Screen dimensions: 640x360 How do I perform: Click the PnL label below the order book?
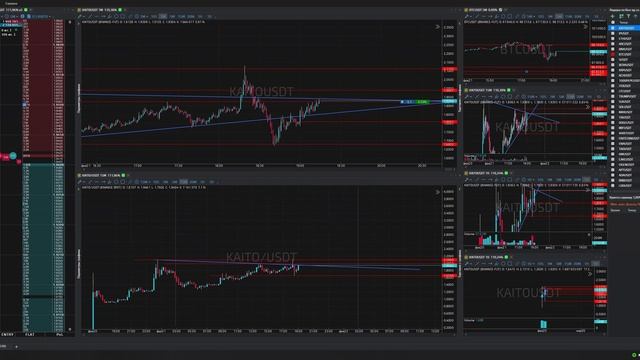click(x=60, y=334)
